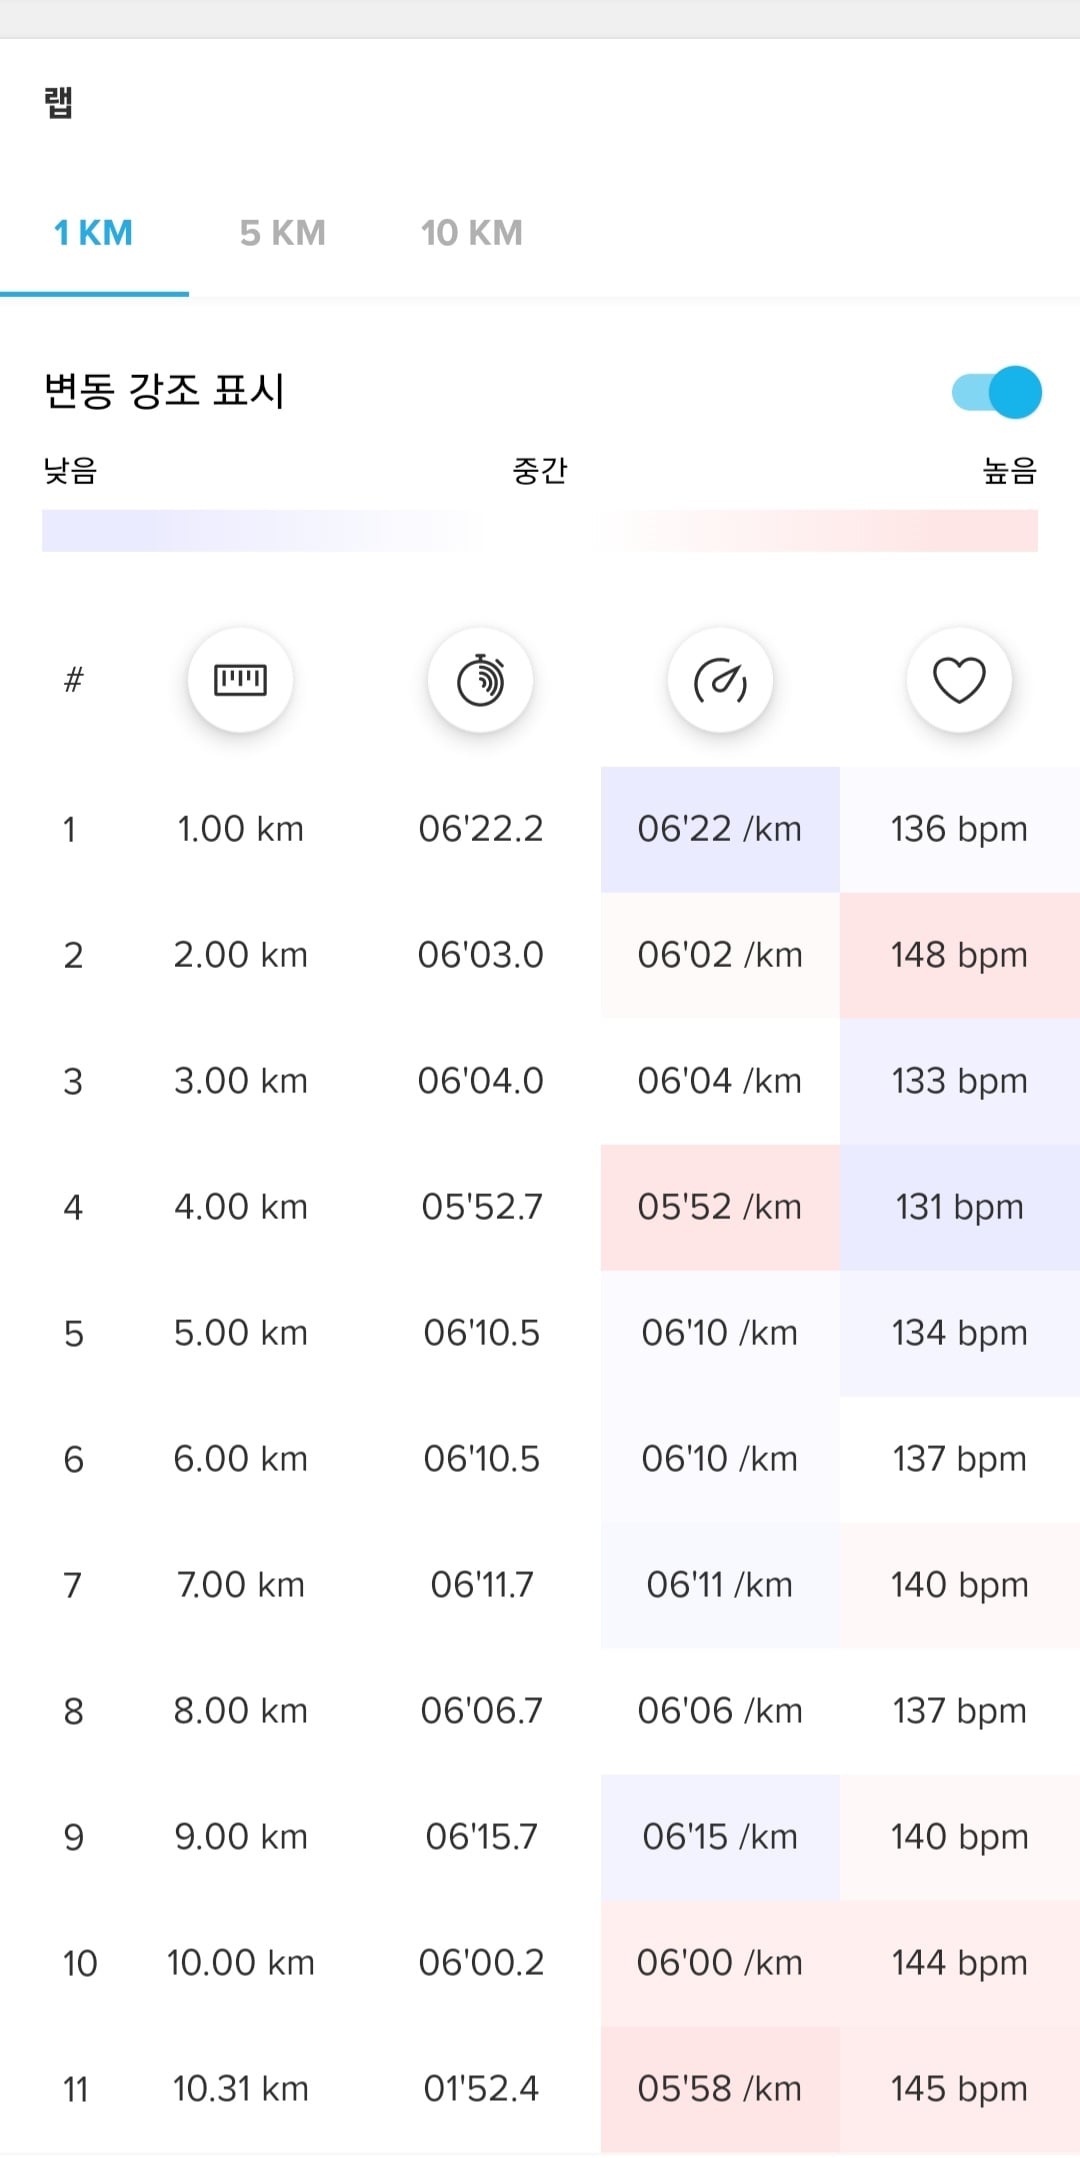Tap the # lap number header

73,680
